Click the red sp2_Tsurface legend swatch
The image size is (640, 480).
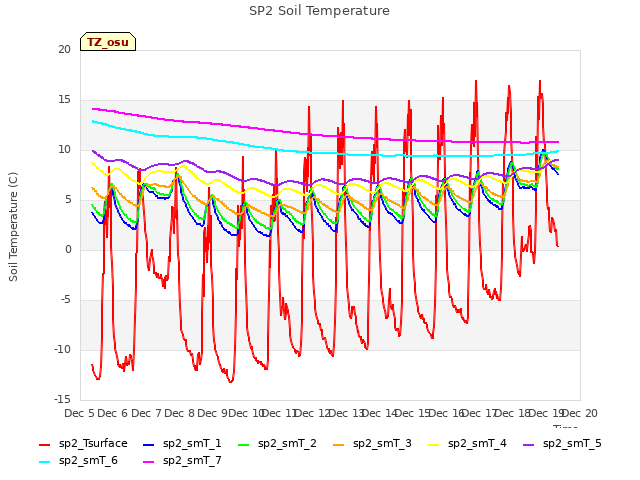(44, 444)
